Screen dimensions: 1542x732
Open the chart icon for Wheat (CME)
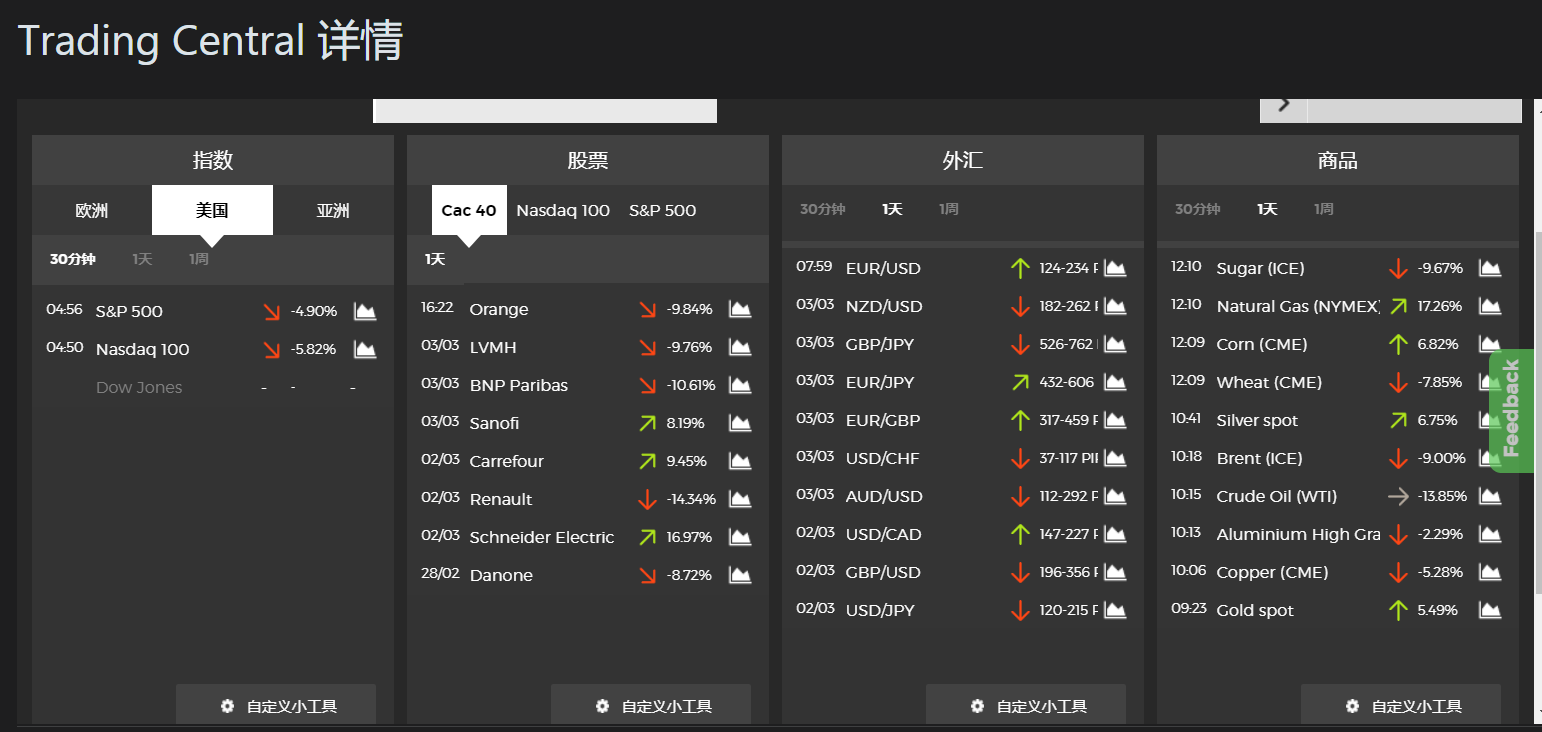click(x=1490, y=382)
